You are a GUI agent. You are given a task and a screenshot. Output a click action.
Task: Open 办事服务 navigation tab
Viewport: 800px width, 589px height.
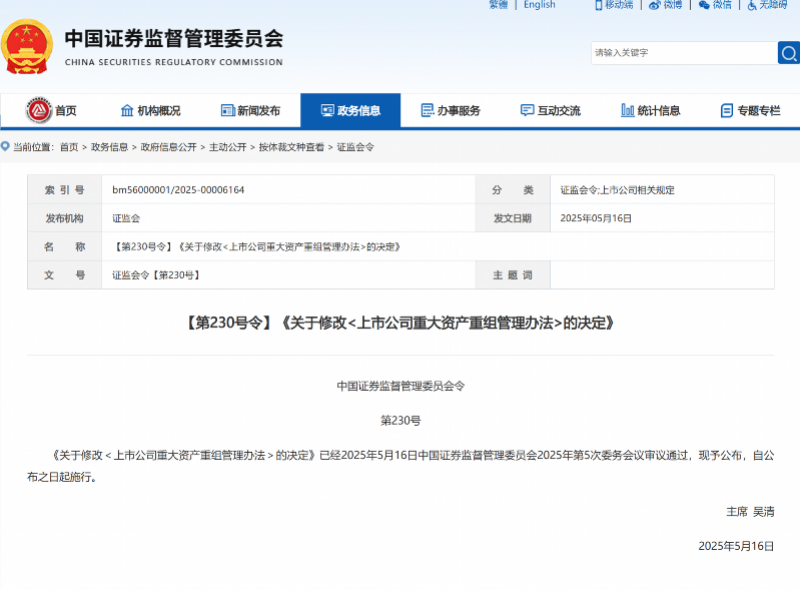coord(450,111)
